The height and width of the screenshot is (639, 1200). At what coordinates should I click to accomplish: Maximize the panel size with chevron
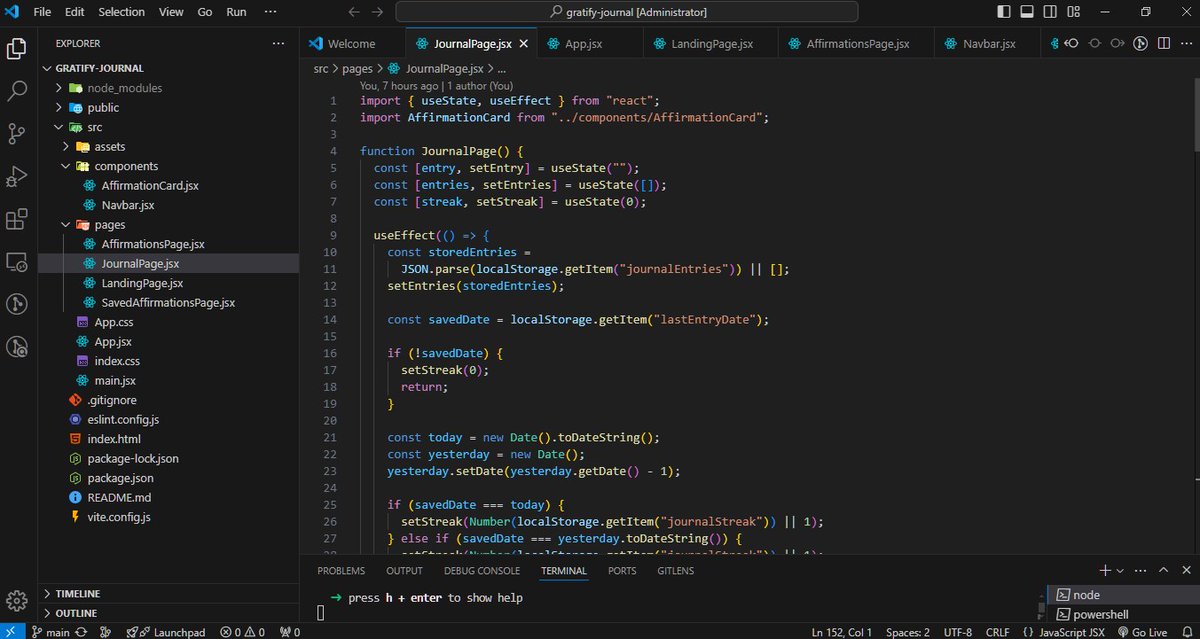1163,570
